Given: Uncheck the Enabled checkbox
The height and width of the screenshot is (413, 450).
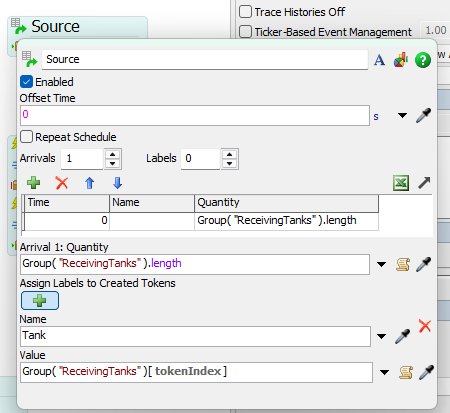Looking at the screenshot, I should (x=26, y=82).
